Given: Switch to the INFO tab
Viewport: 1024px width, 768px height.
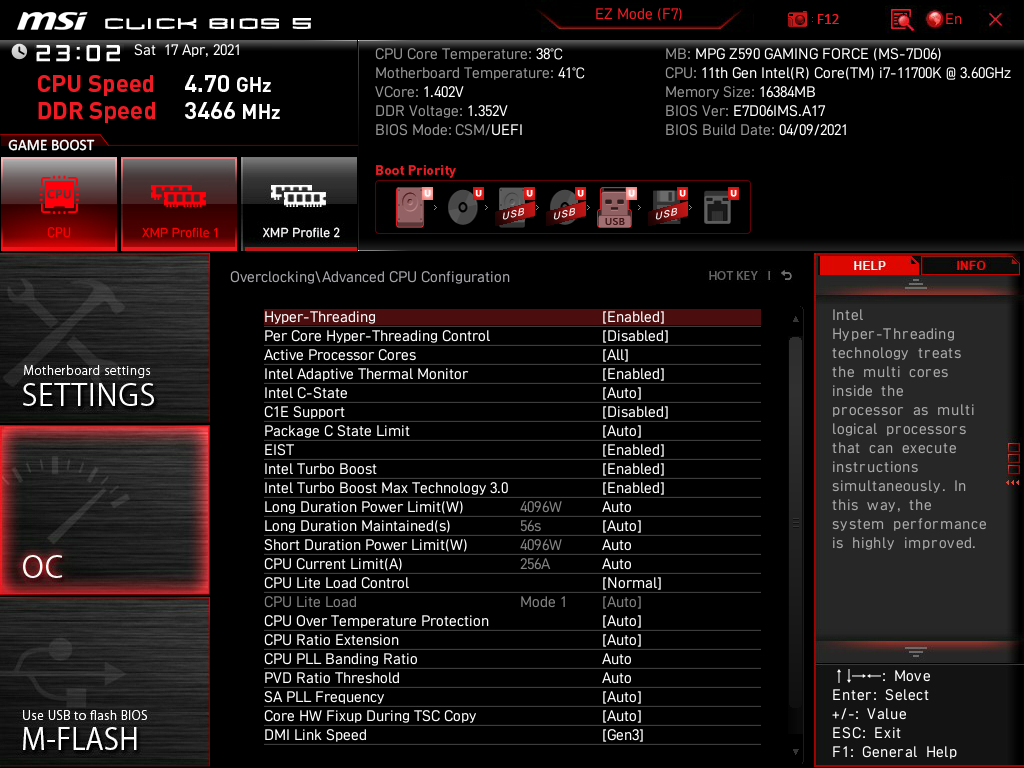Looking at the screenshot, I should (970, 266).
